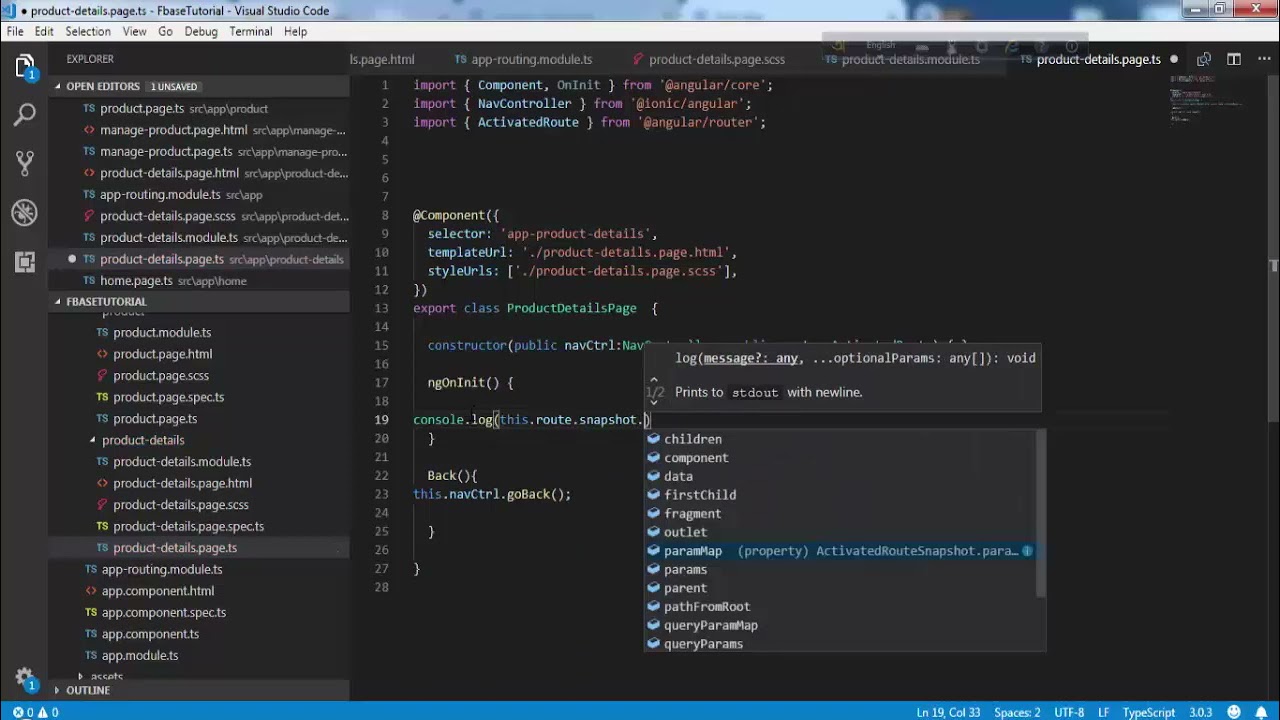The image size is (1280, 720).
Task: Click the unsaved dot beside product-details.page.ts in Open Editors
Action: 72,259
